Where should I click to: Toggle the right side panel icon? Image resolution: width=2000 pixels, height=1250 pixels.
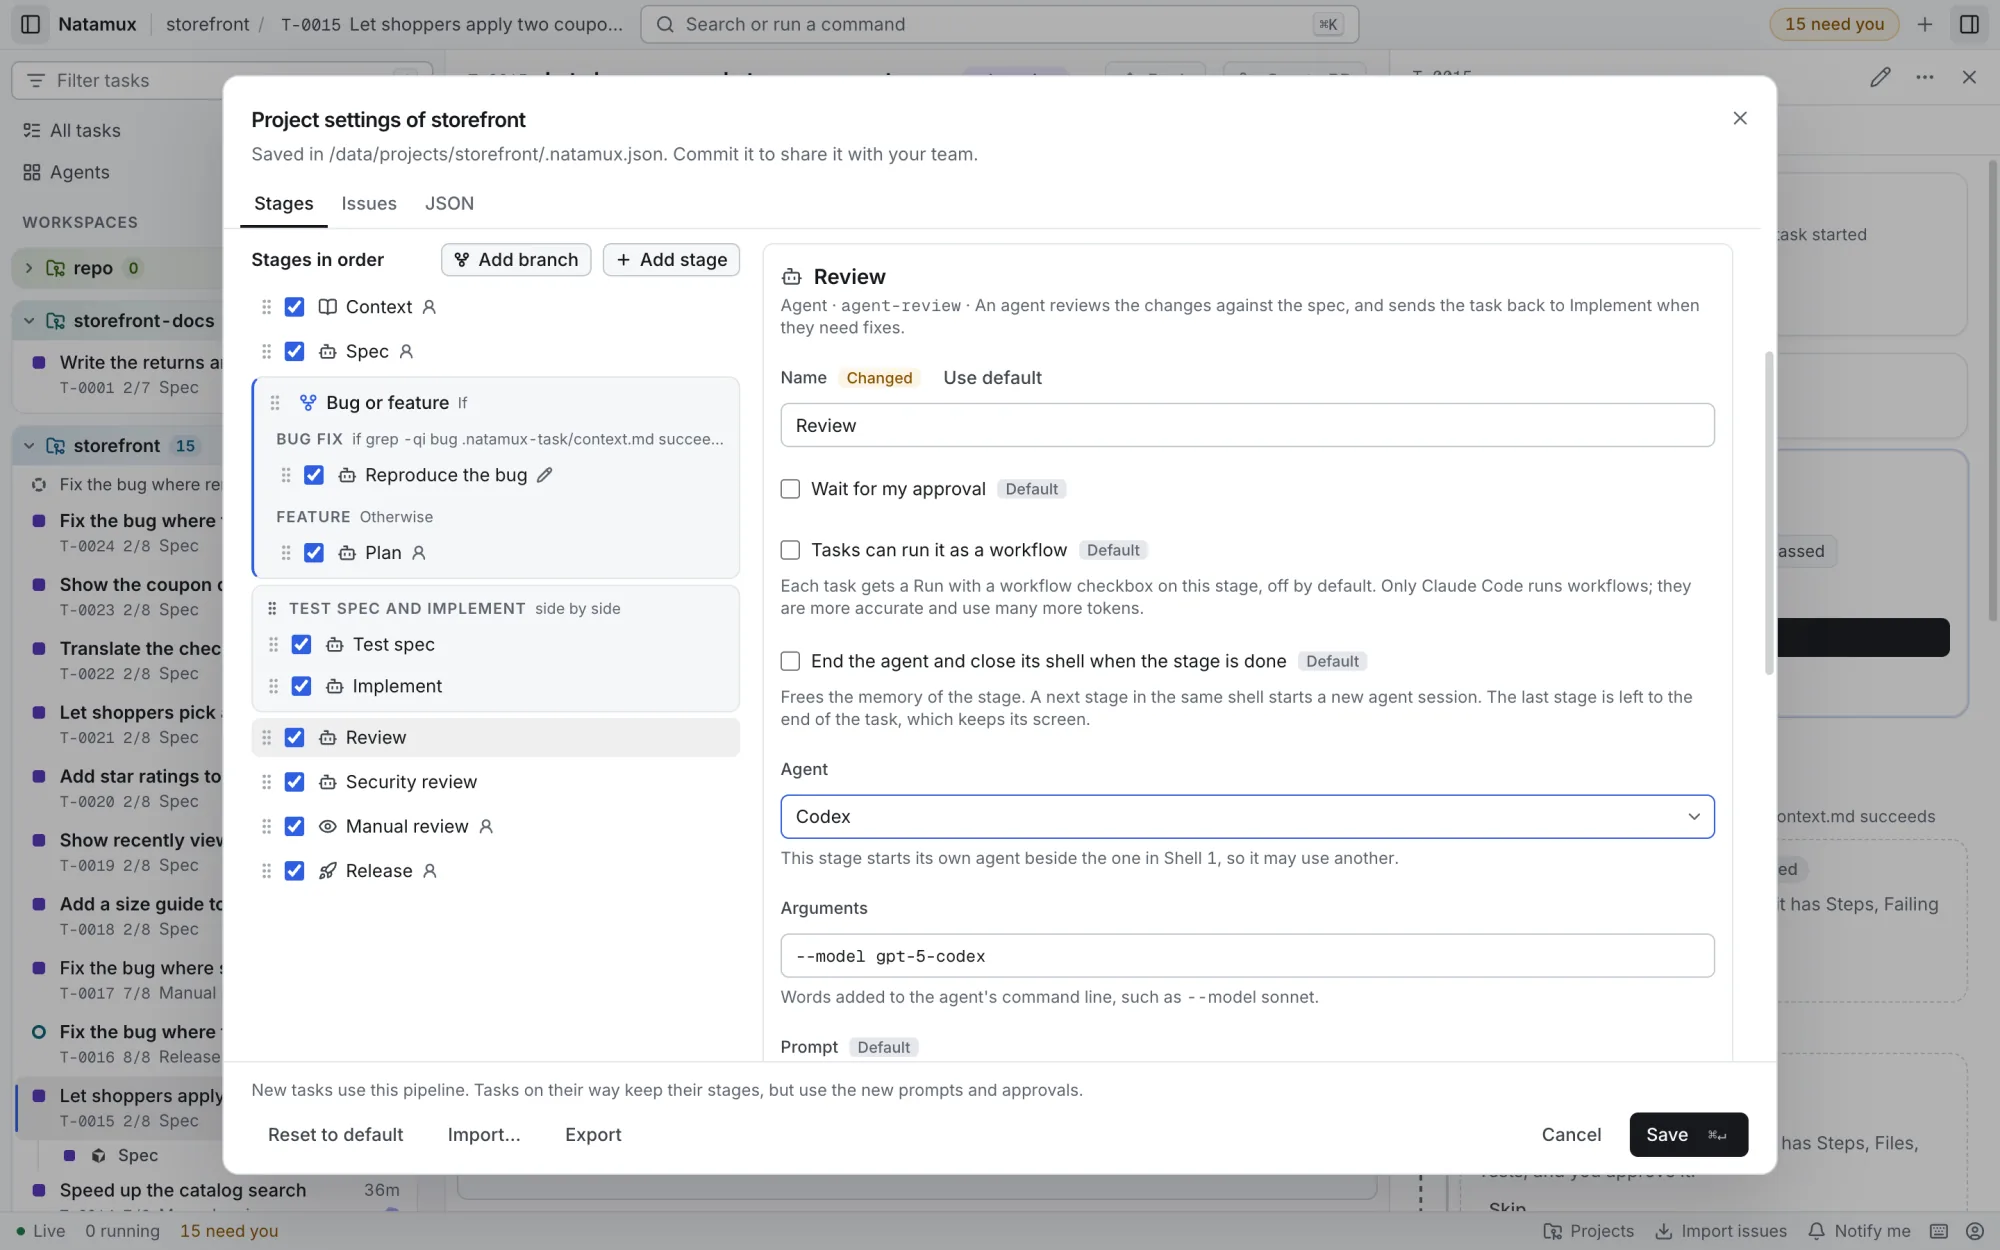[1969, 24]
